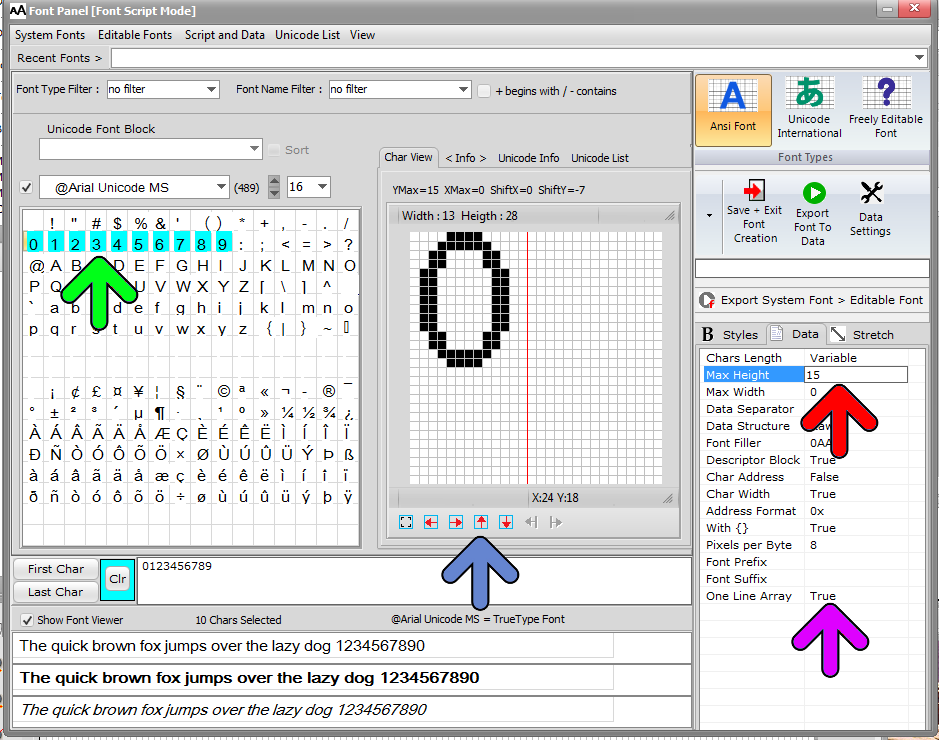
Task: Click the Char Address False value
Action: pyautogui.click(x=824, y=477)
